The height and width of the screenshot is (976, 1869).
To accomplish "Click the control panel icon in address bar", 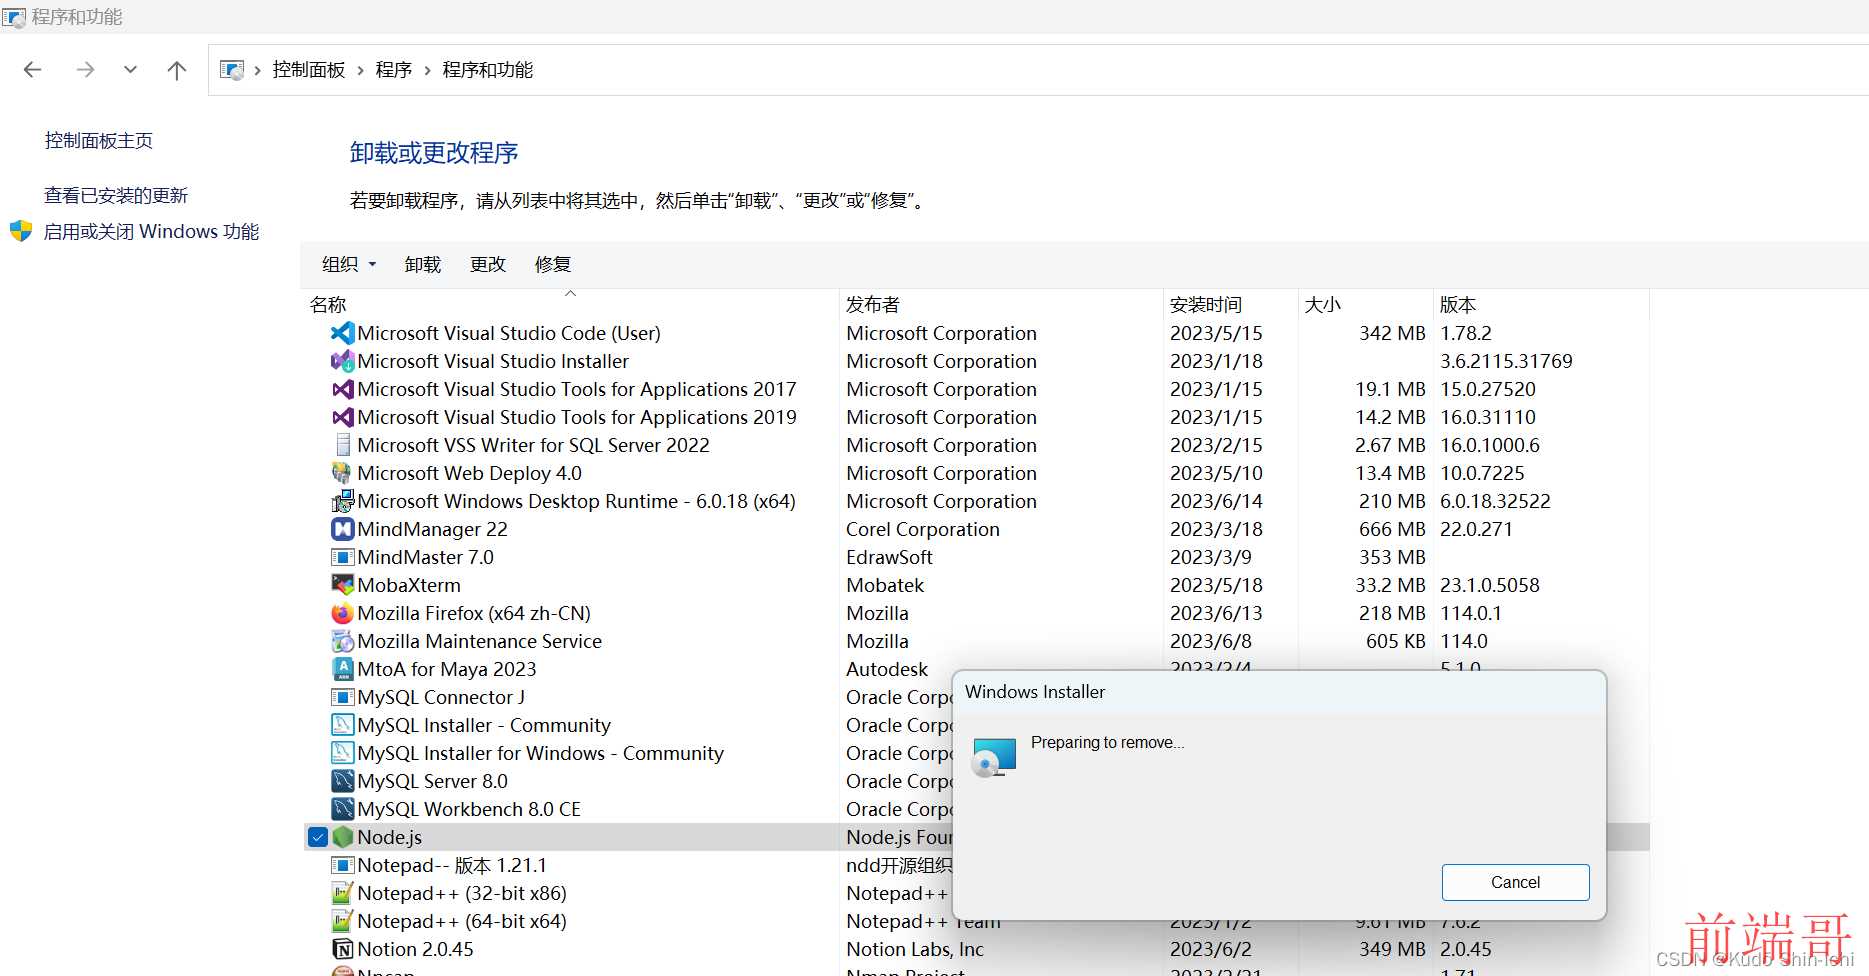I will (x=232, y=70).
